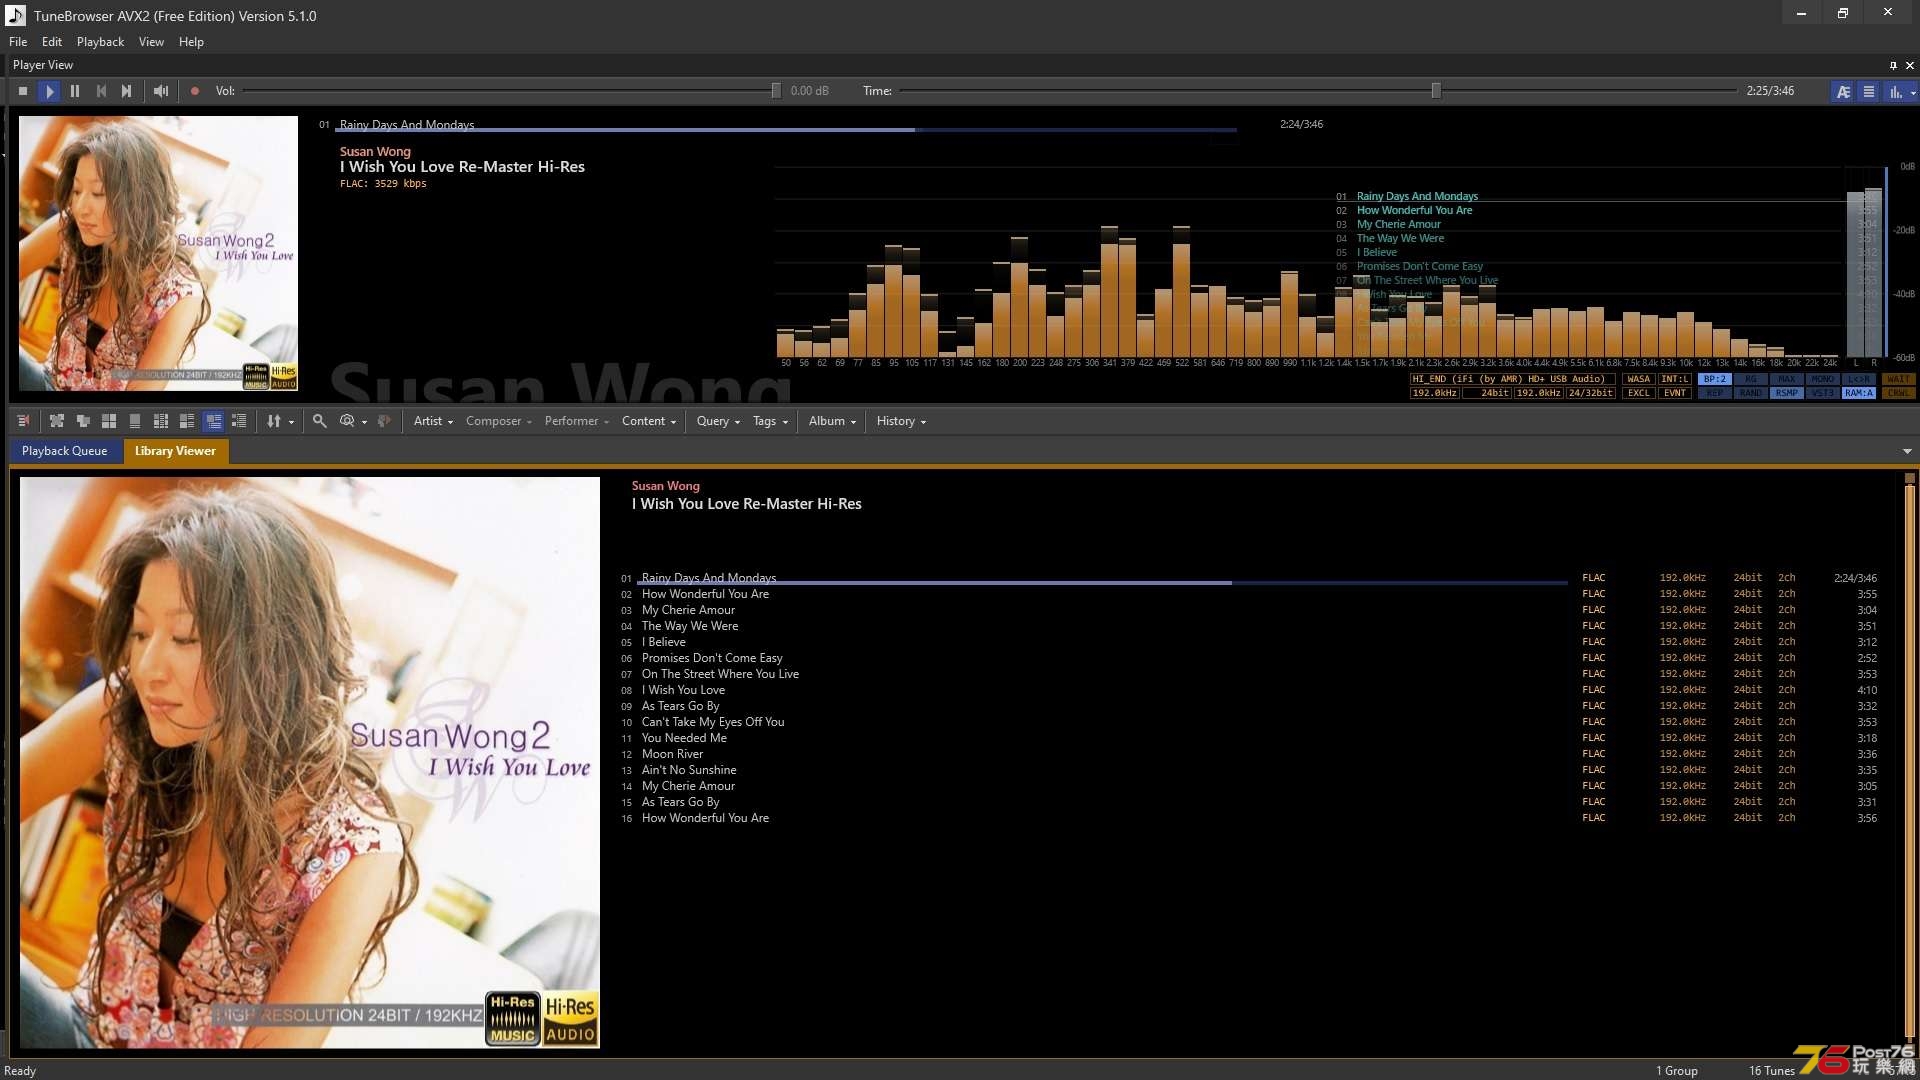This screenshot has width=1920, height=1080.
Task: Click the list view icon in Player View
Action: (x=1868, y=91)
